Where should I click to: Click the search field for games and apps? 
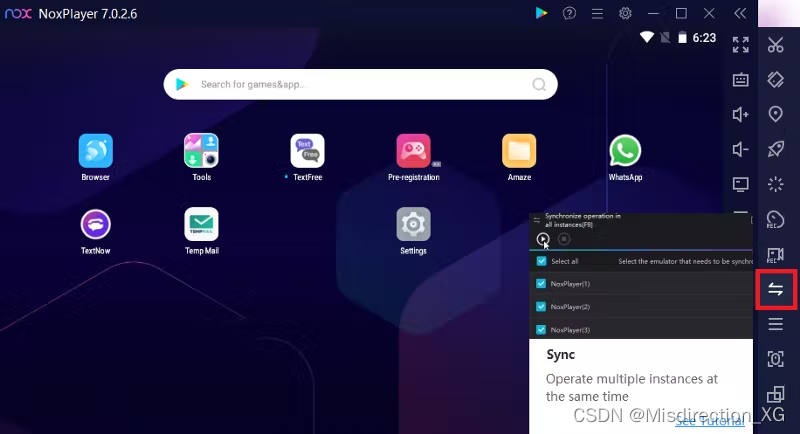tap(360, 84)
